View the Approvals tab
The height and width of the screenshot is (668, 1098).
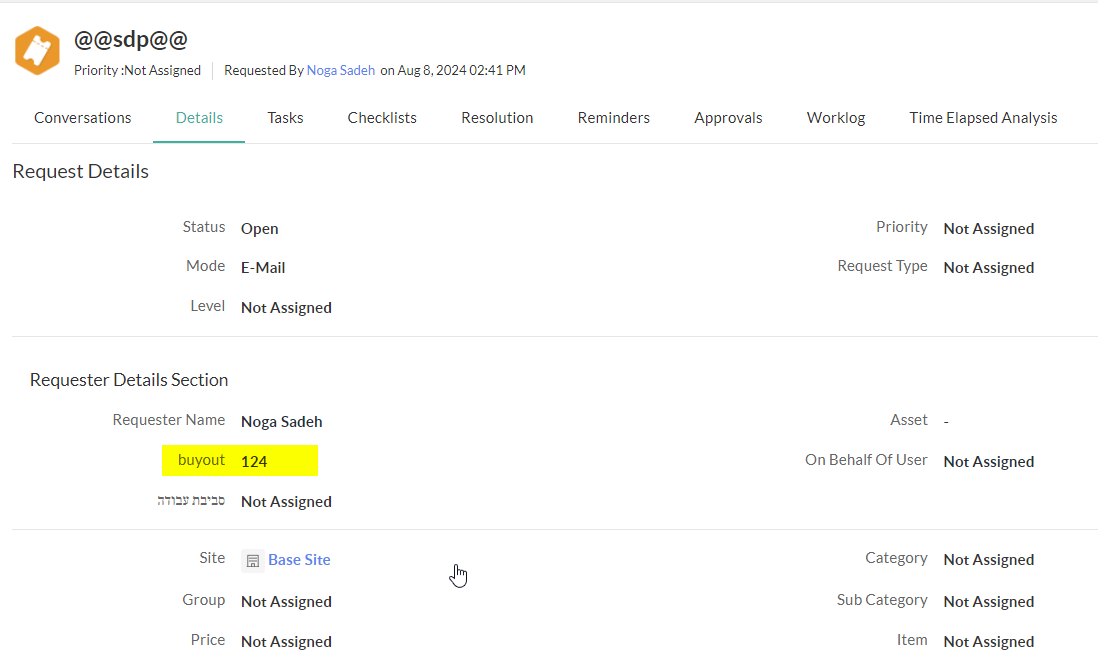[728, 118]
